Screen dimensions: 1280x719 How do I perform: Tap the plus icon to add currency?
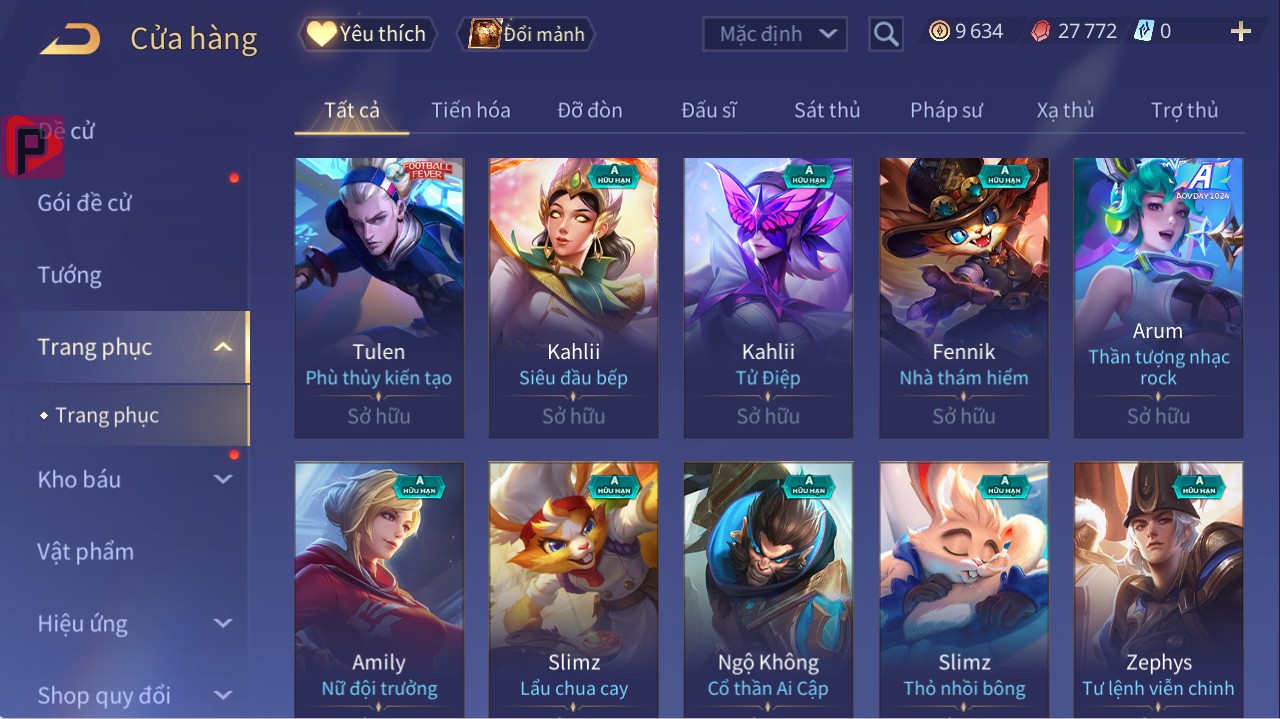pyautogui.click(x=1241, y=32)
